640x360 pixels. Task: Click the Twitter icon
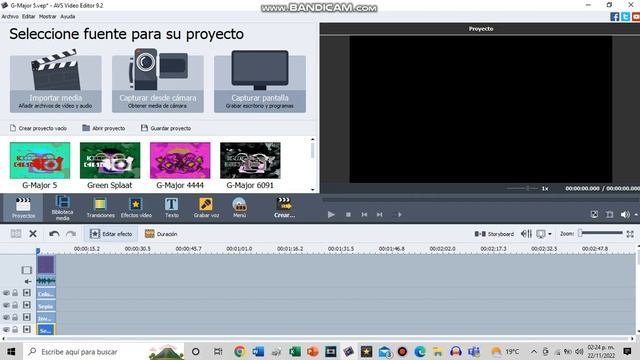[x=625, y=17]
